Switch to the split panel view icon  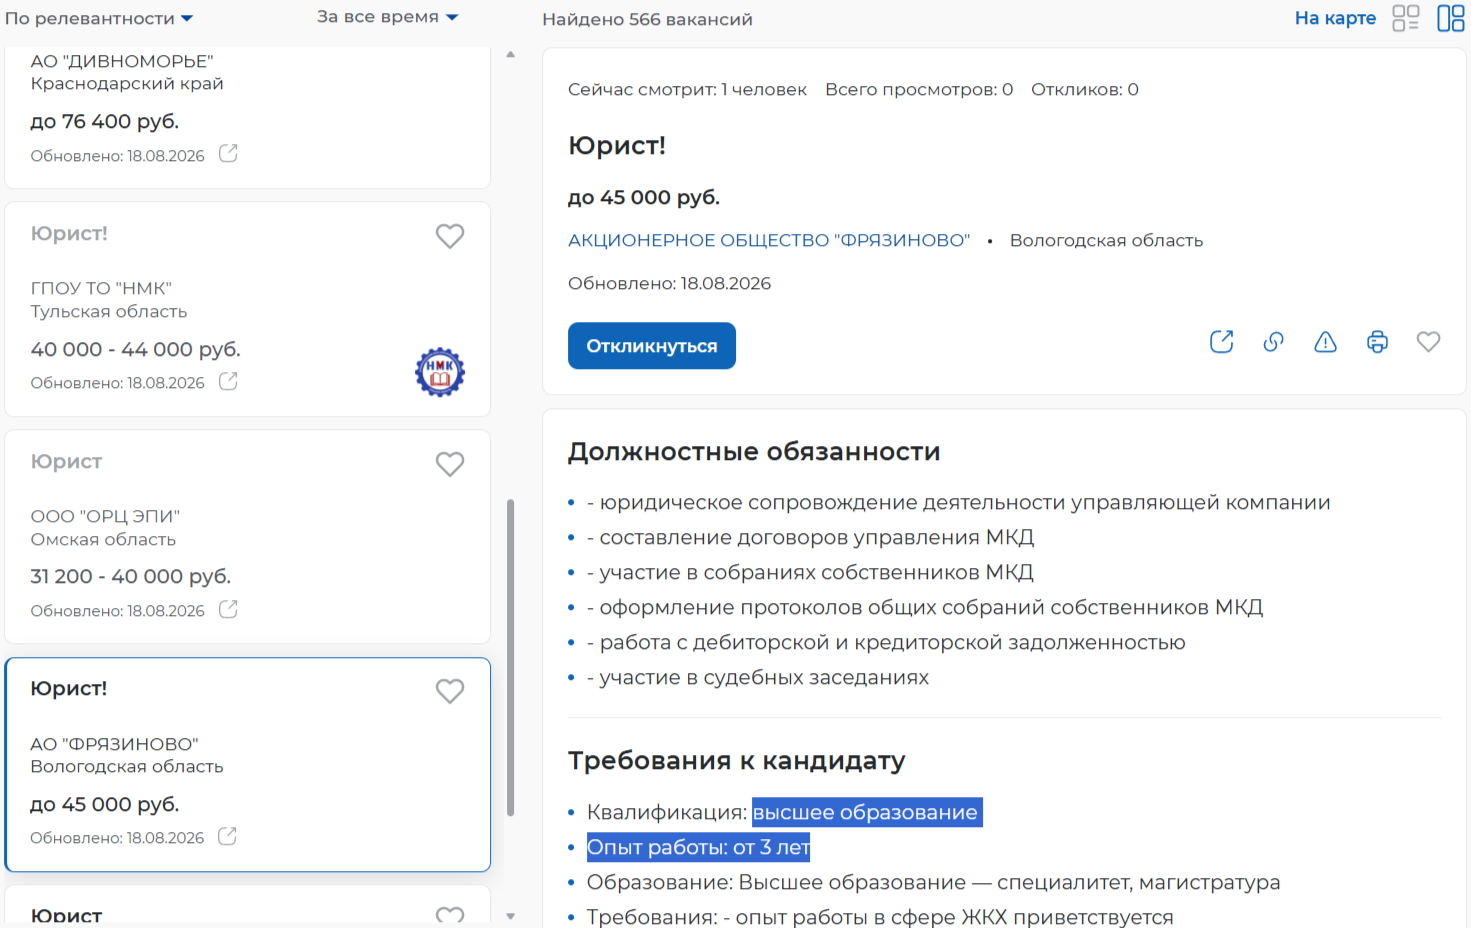(x=1450, y=18)
